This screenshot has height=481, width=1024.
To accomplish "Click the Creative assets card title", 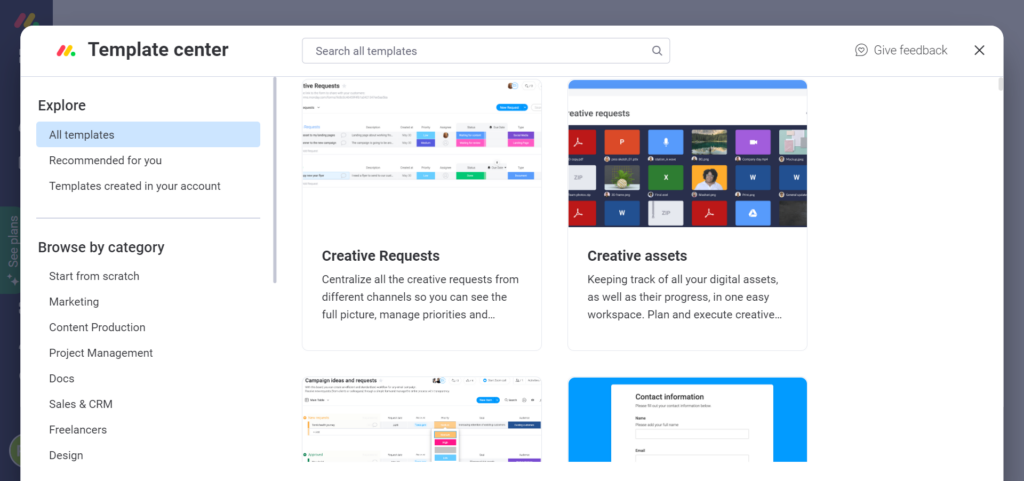I will click(637, 256).
